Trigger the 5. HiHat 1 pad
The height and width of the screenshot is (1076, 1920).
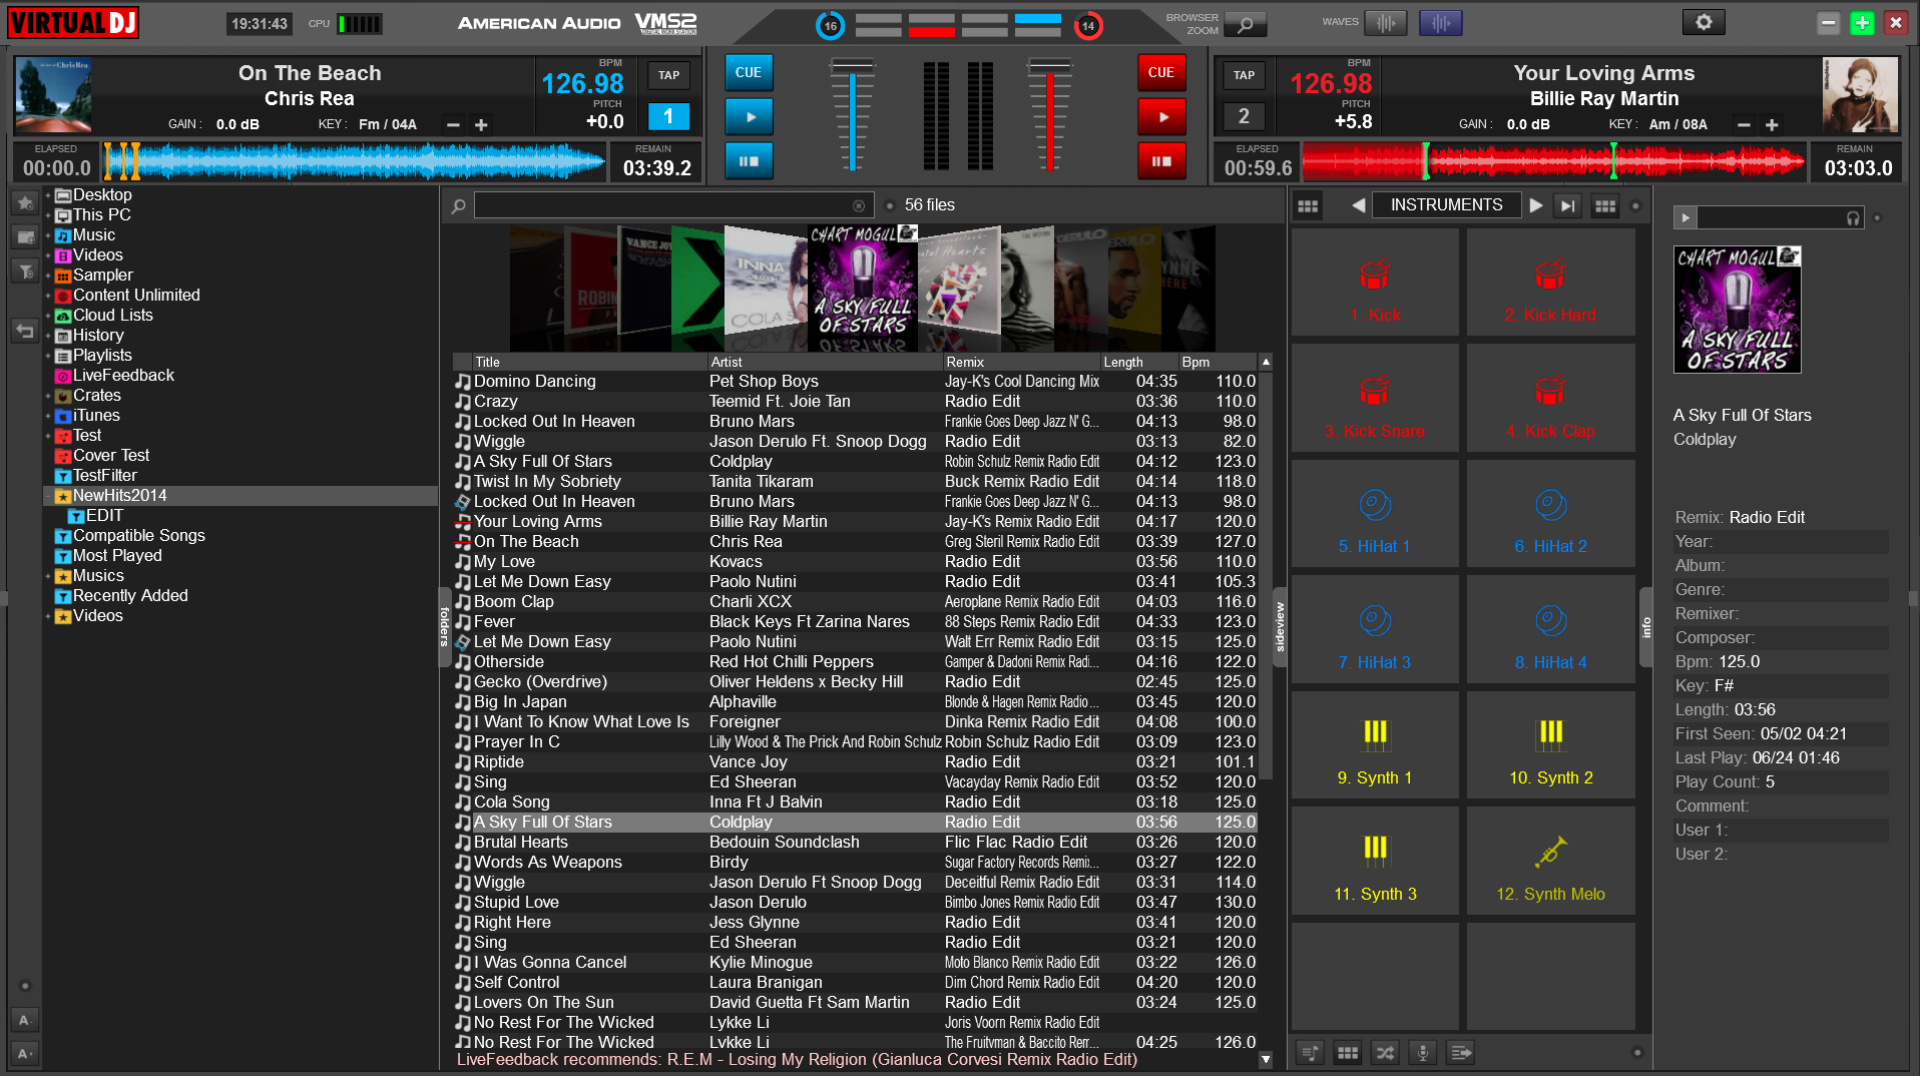[x=1375, y=515]
